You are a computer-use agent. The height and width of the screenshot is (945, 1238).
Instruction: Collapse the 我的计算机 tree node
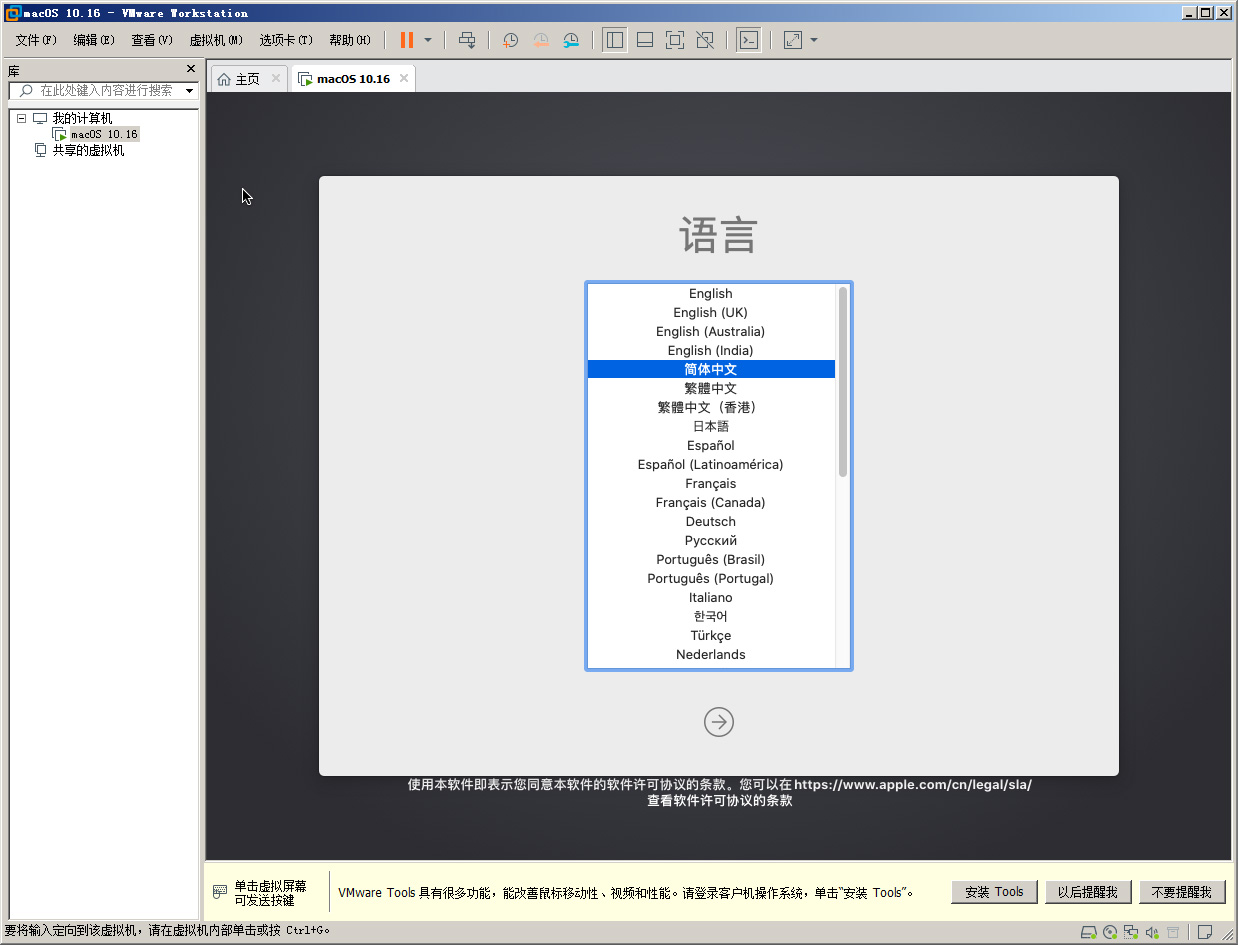coord(21,118)
